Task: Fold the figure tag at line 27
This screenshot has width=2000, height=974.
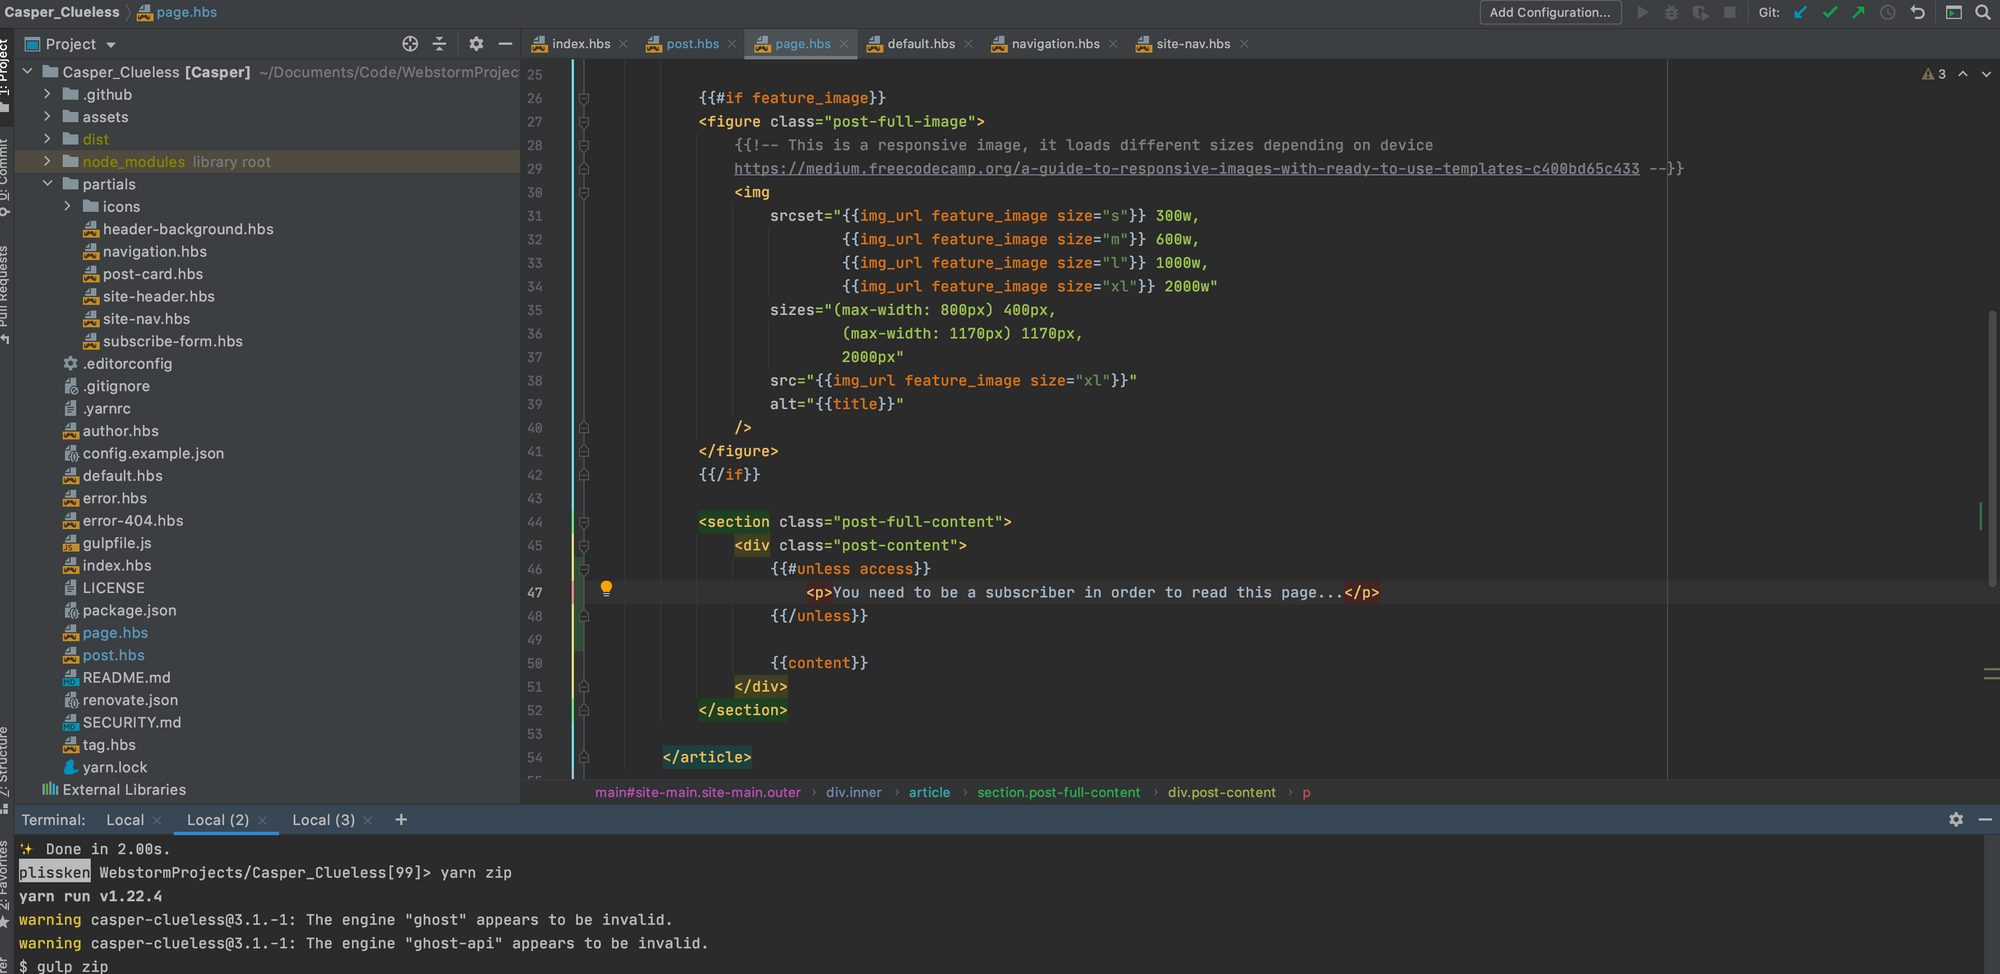Action: click(x=584, y=122)
